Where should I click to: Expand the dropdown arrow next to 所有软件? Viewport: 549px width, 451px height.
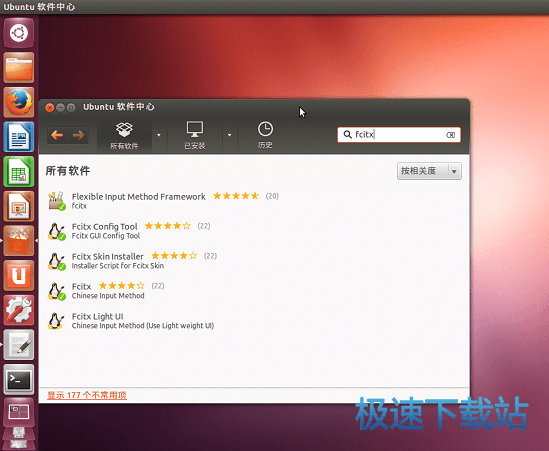(x=159, y=135)
